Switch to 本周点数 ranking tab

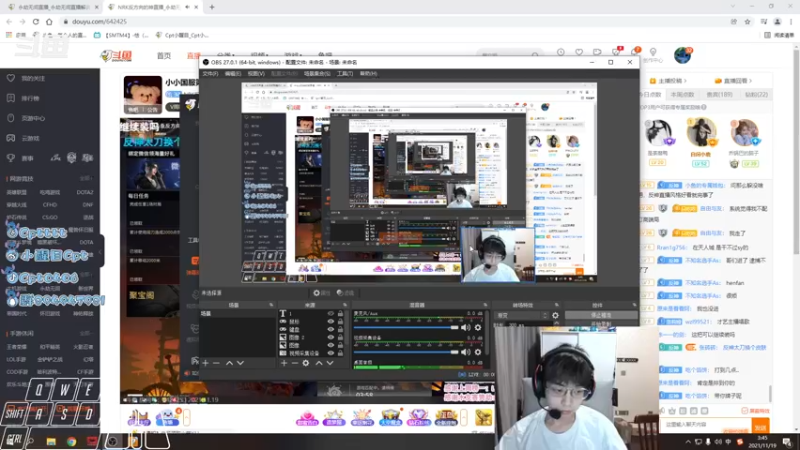[682, 94]
